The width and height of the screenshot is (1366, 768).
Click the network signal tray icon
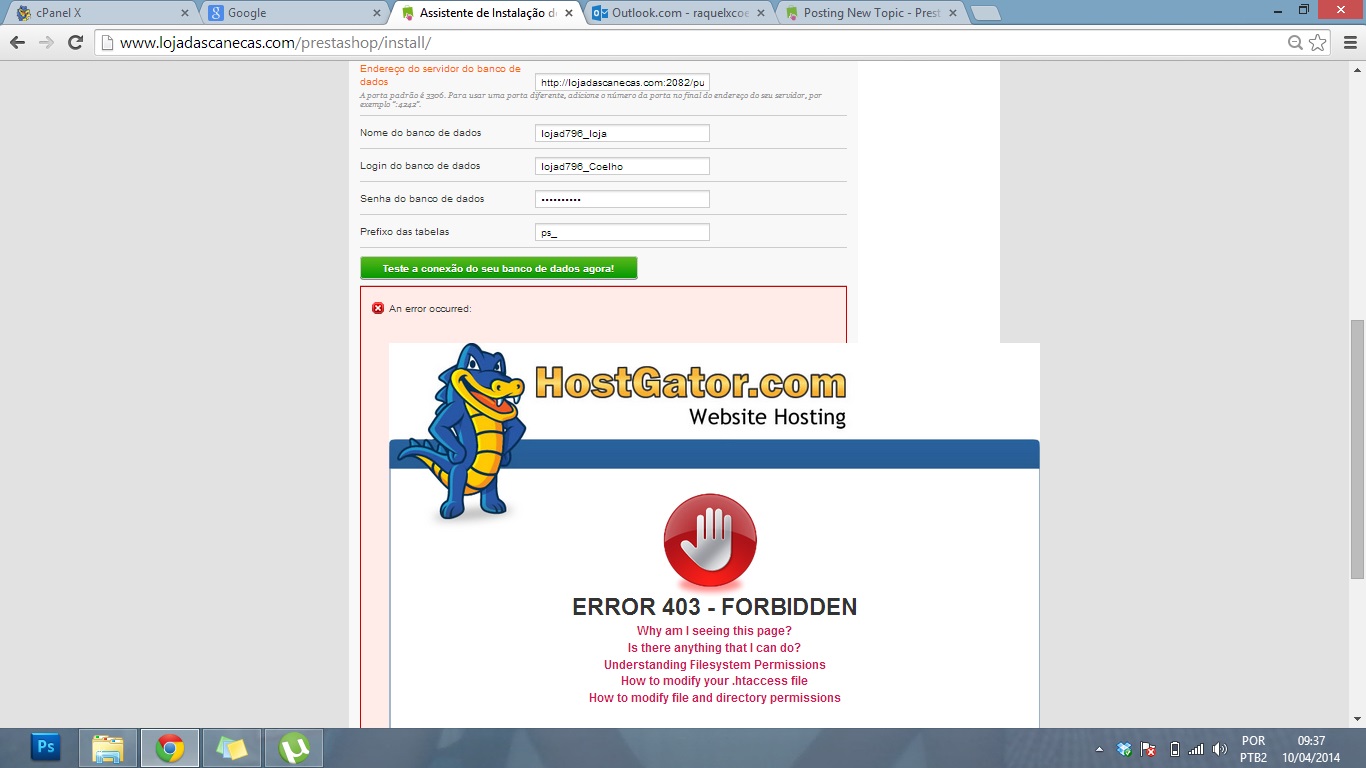point(1196,749)
